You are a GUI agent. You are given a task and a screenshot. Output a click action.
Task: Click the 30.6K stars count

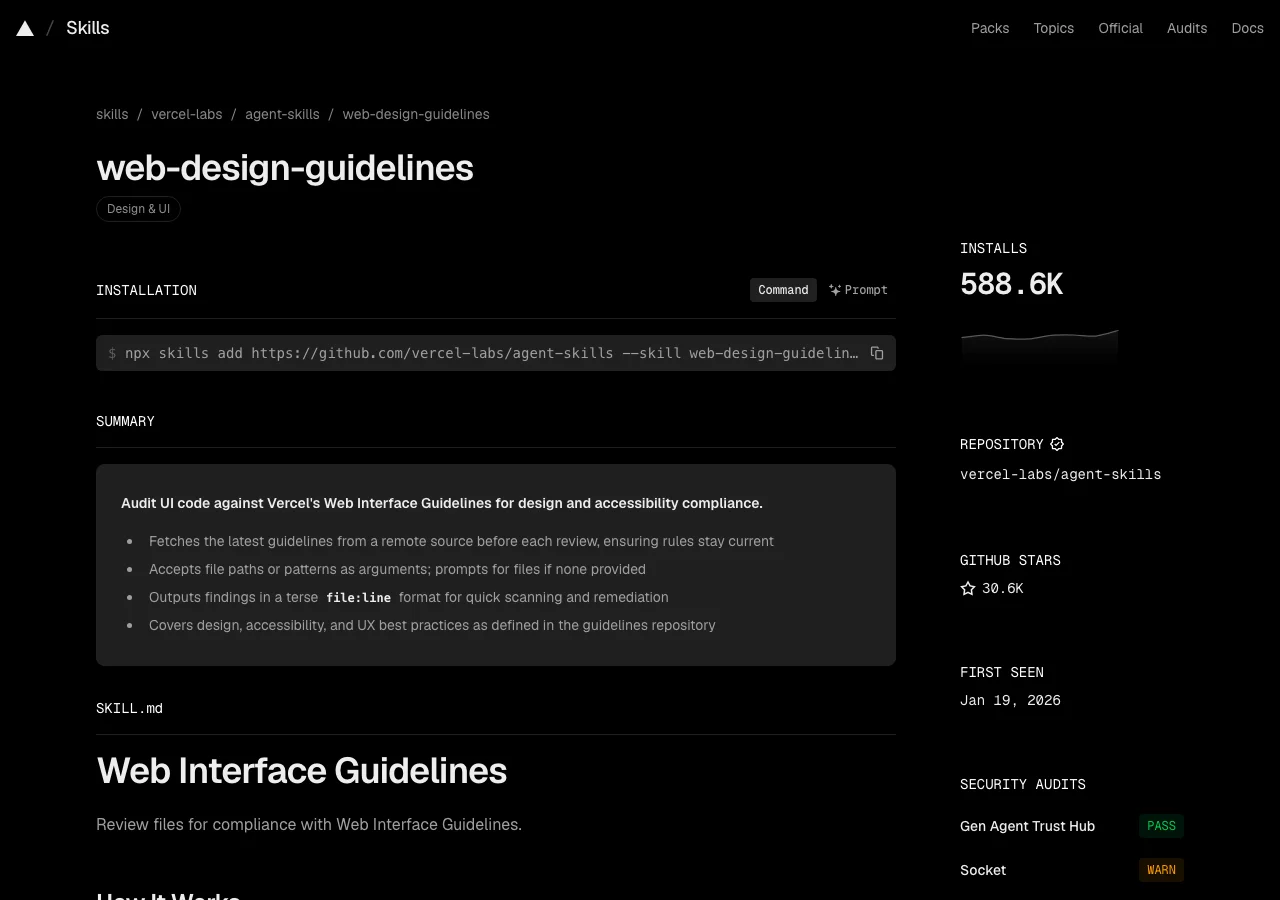coord(1002,589)
